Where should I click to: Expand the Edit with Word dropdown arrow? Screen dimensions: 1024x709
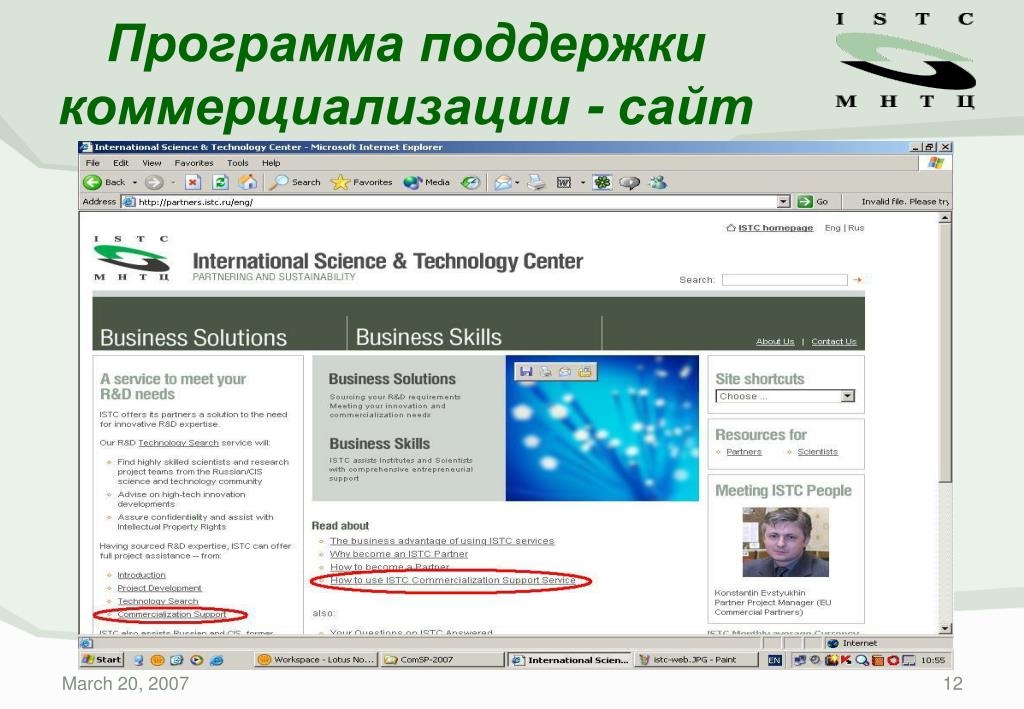tap(583, 183)
